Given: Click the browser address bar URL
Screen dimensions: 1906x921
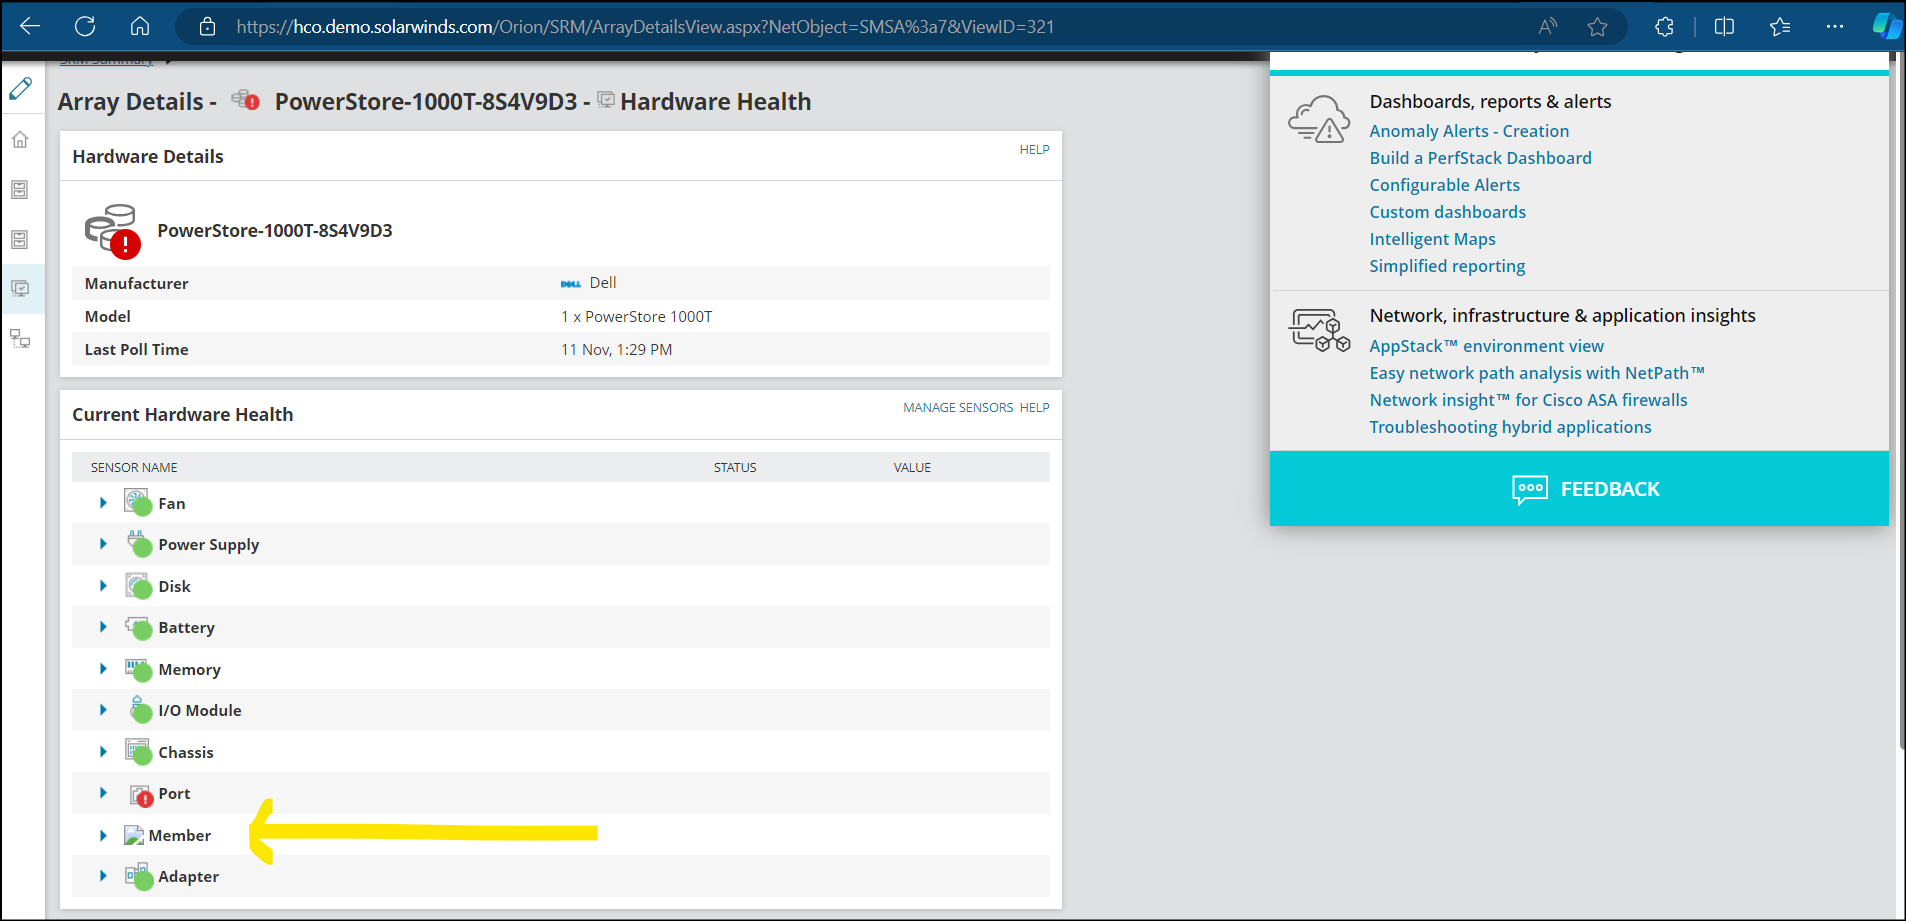Looking at the screenshot, I should point(645,27).
